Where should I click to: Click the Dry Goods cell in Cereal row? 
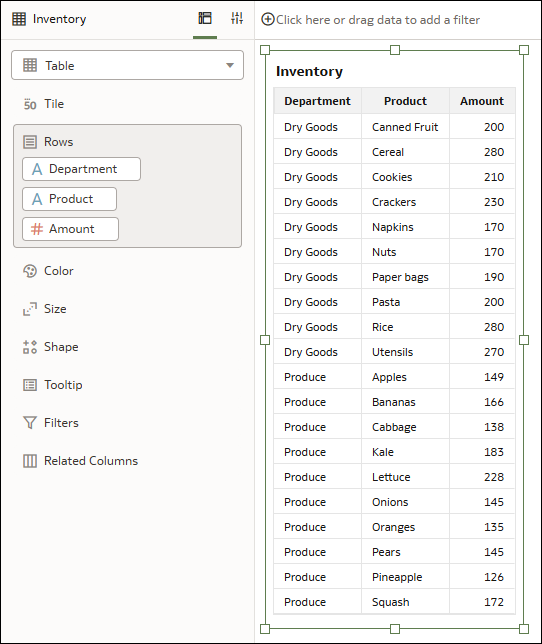tap(317, 152)
